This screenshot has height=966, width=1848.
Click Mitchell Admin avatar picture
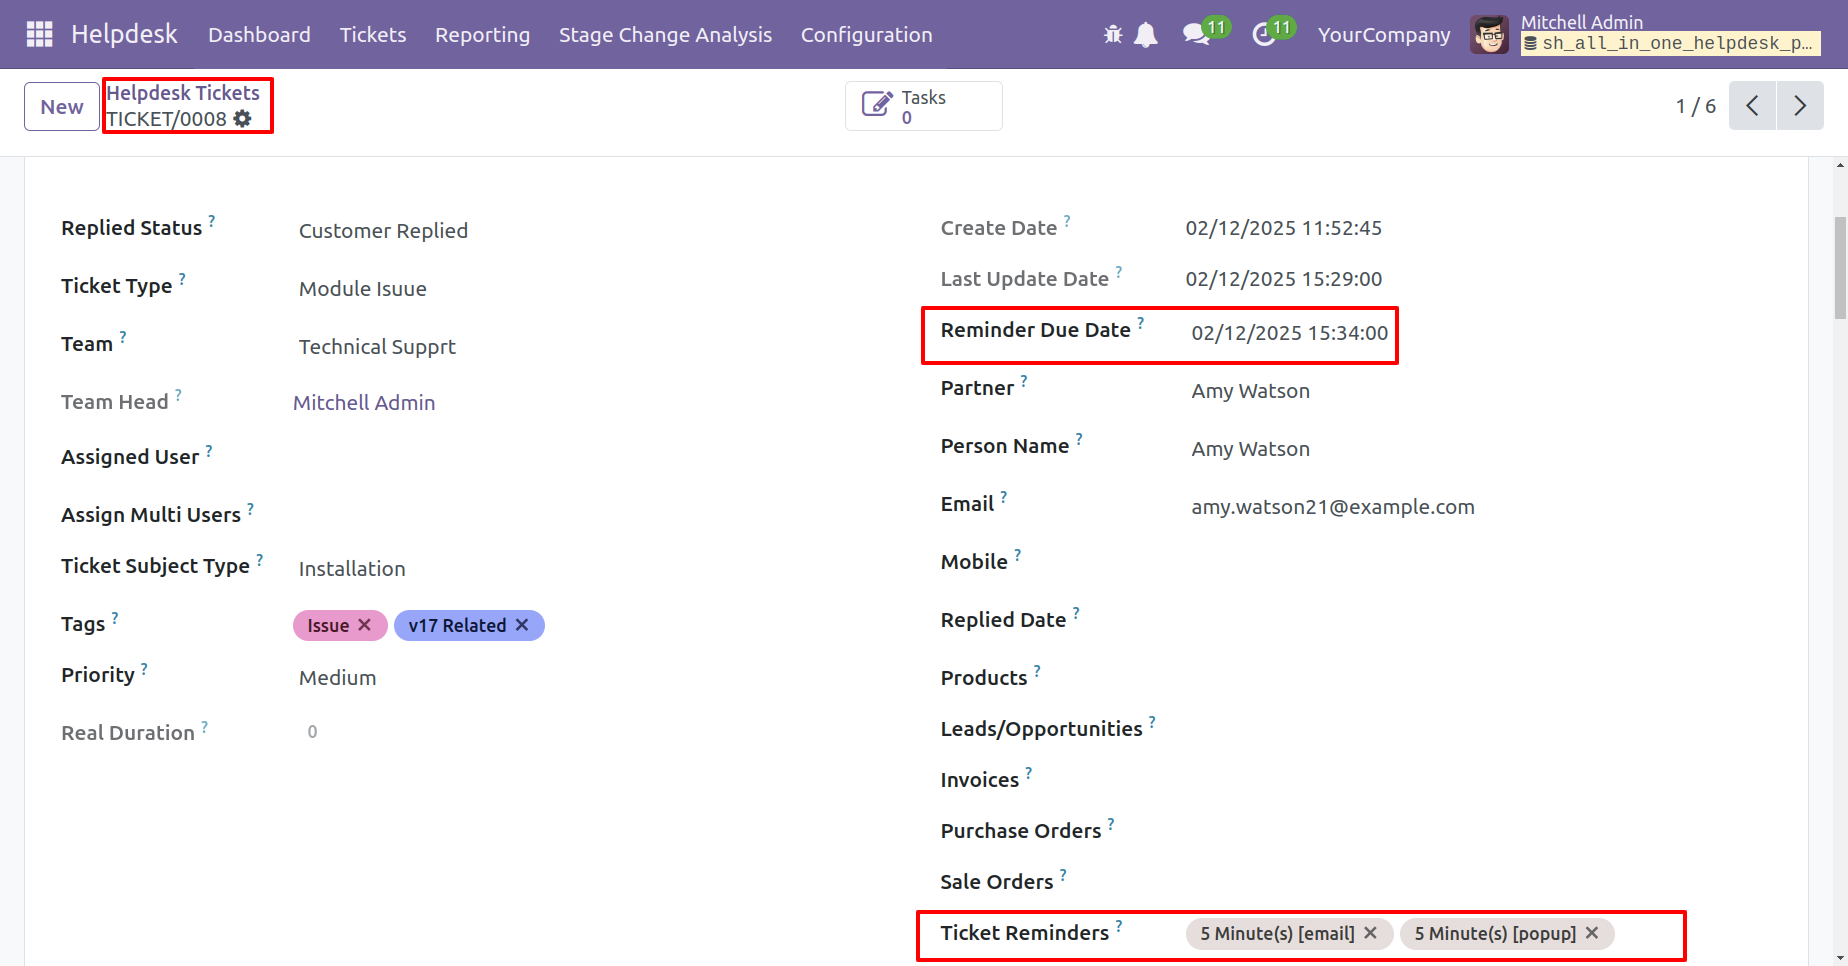[1489, 35]
